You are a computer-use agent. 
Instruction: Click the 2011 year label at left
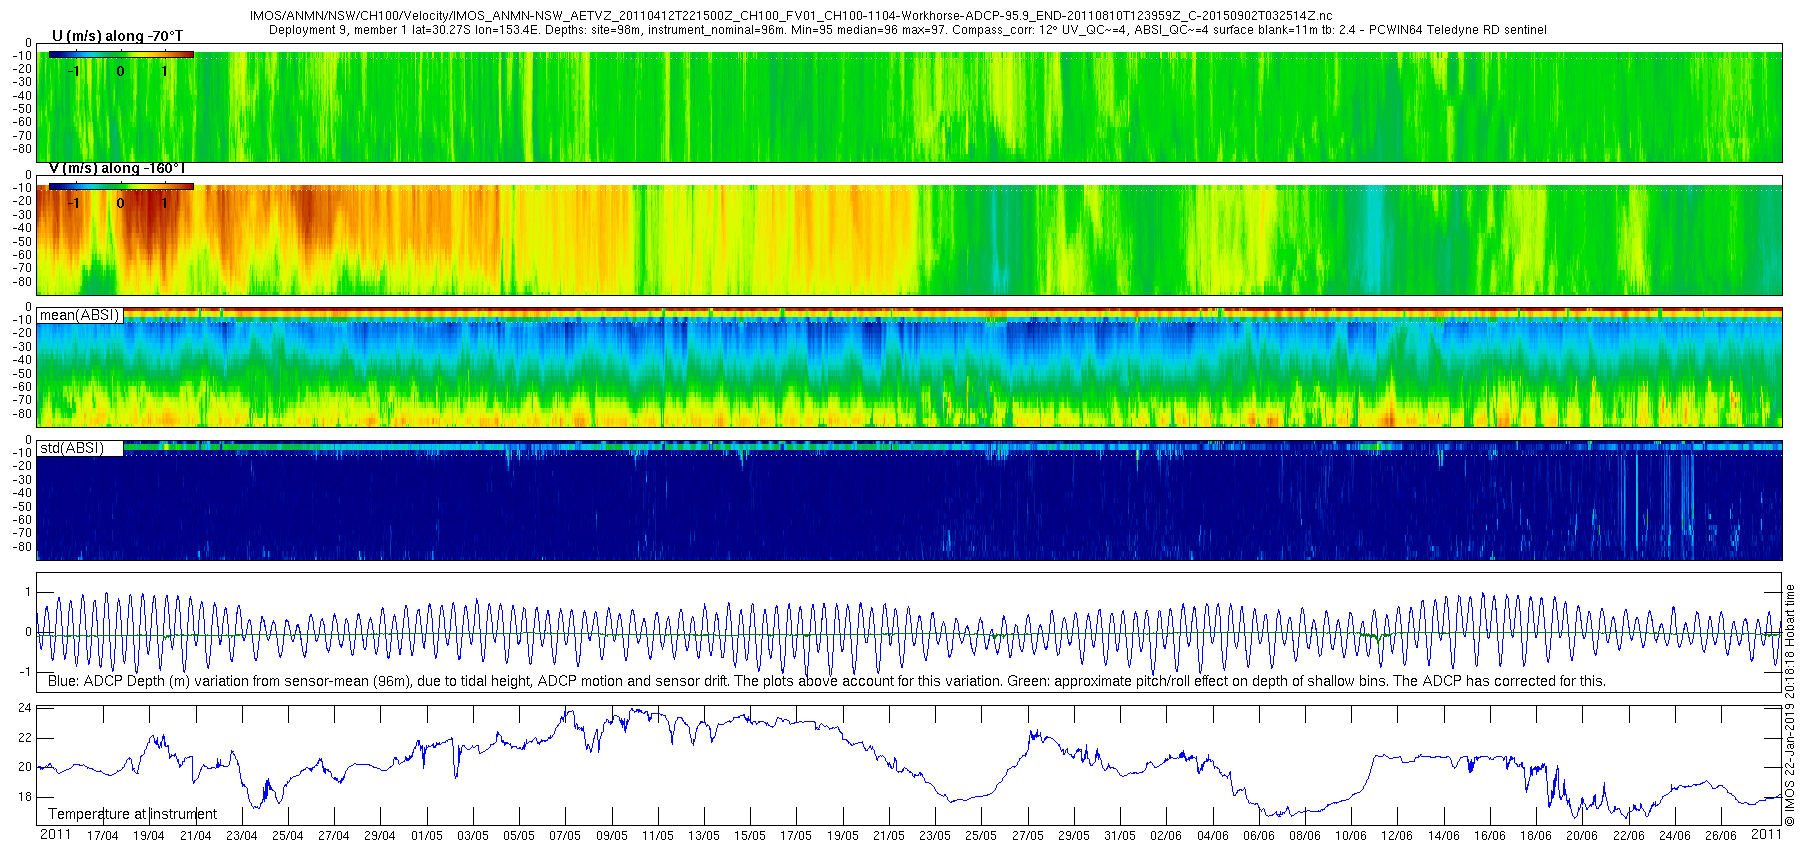pos(55,834)
